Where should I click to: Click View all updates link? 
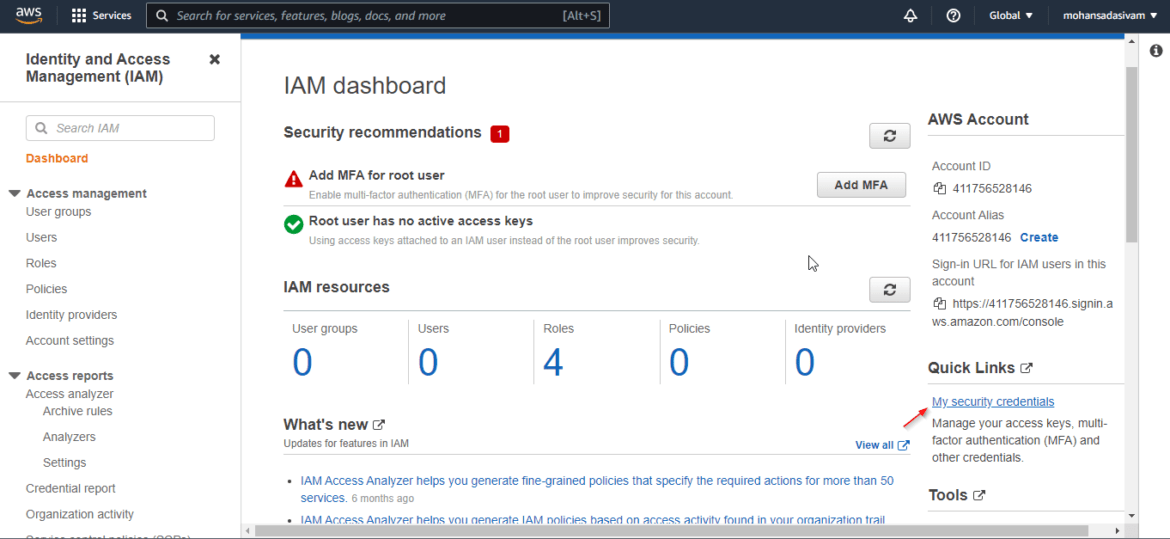(882, 445)
